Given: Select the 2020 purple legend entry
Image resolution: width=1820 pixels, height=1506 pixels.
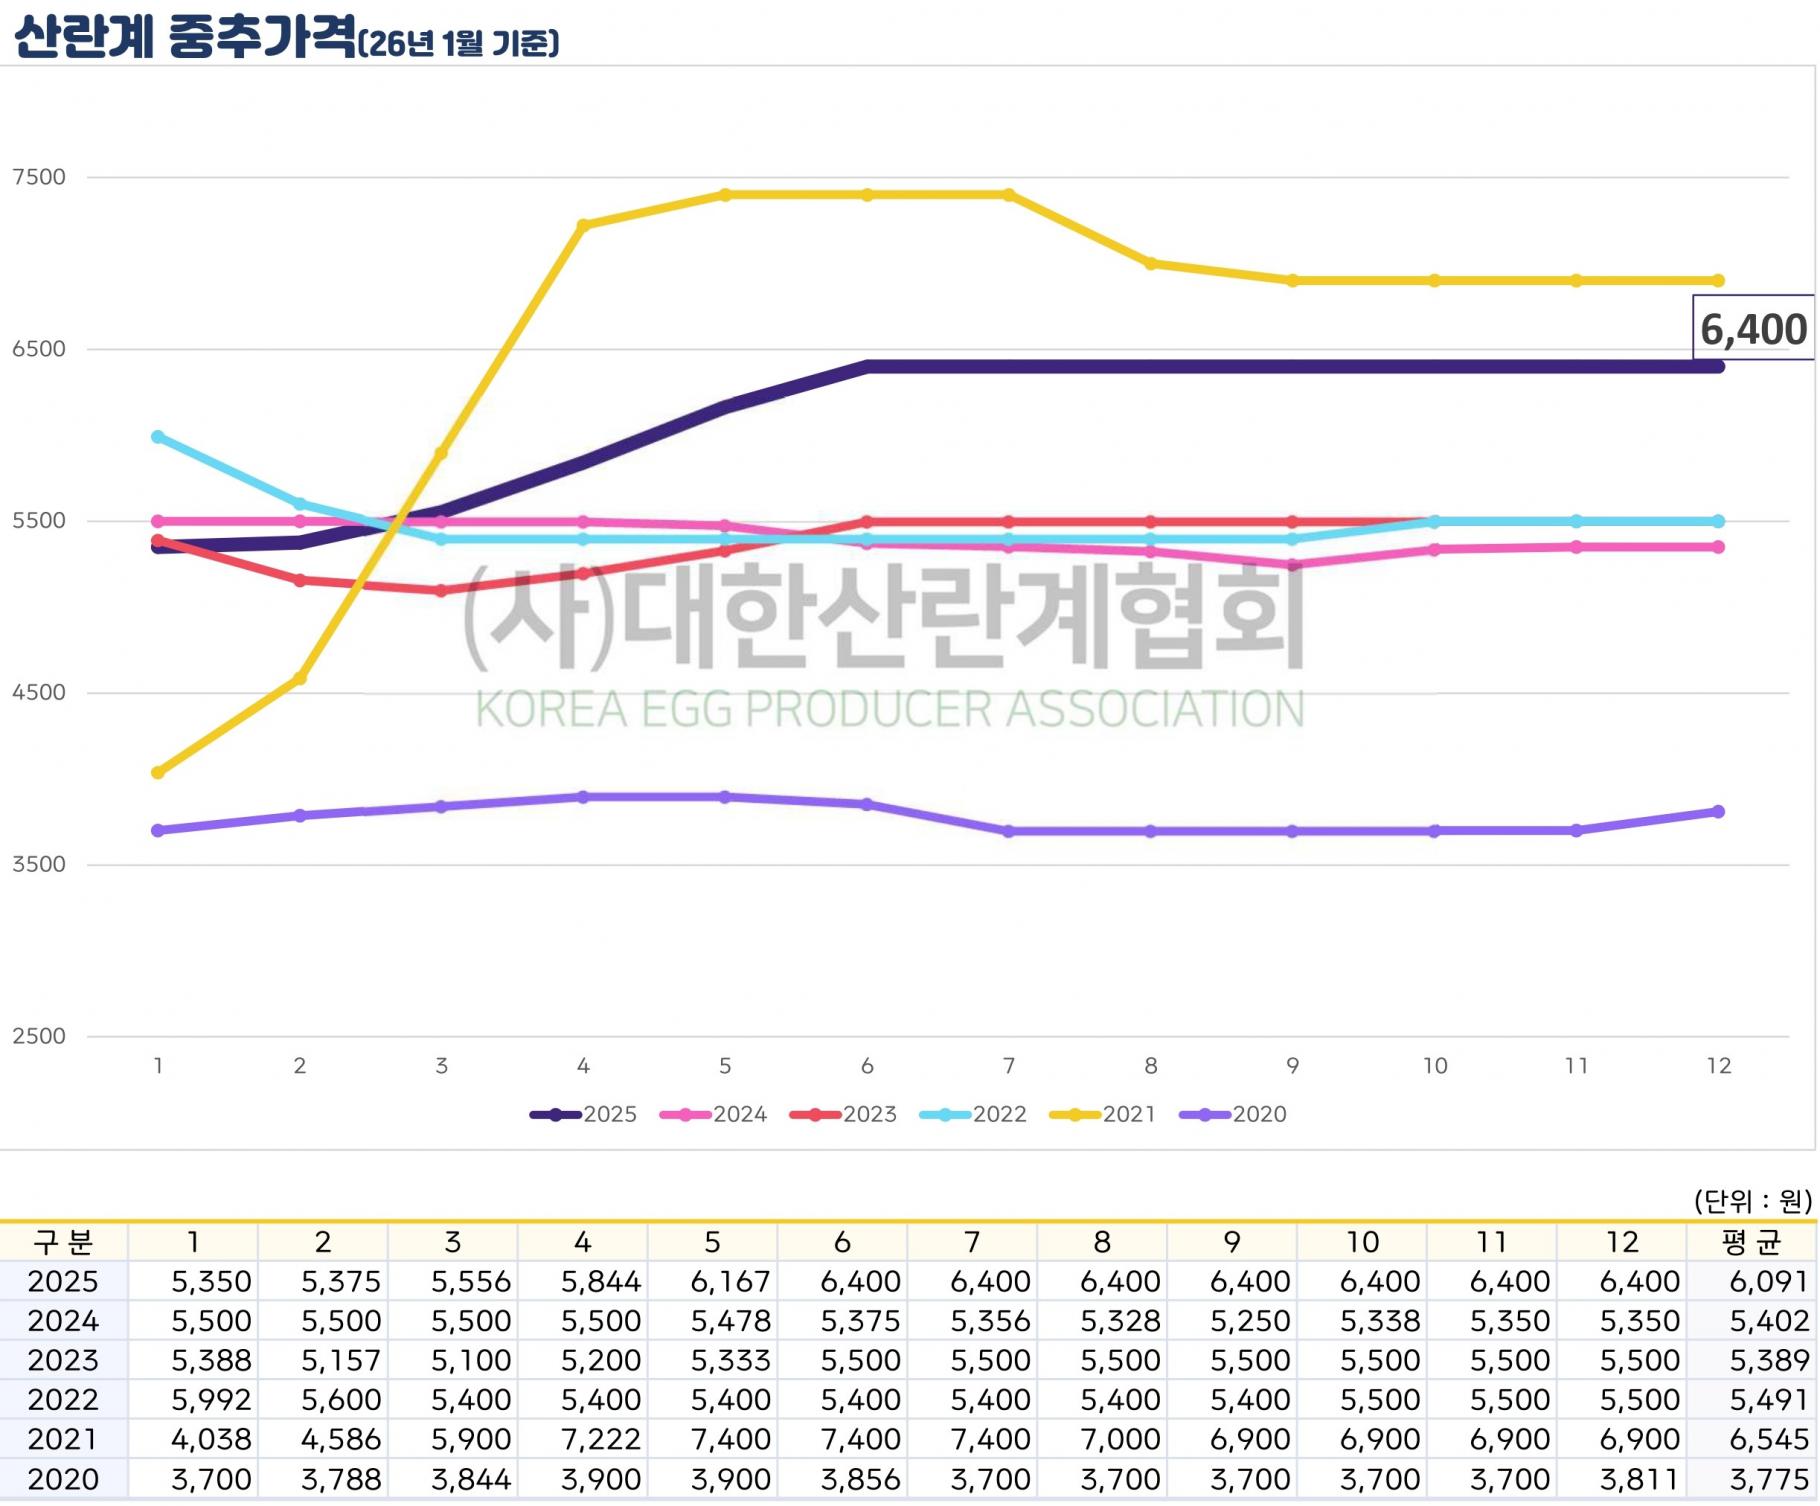Looking at the screenshot, I should [x=1234, y=1114].
